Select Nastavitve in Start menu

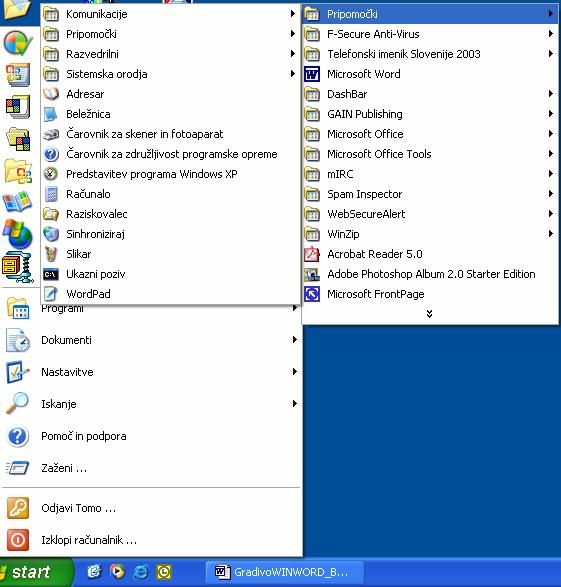(151, 372)
